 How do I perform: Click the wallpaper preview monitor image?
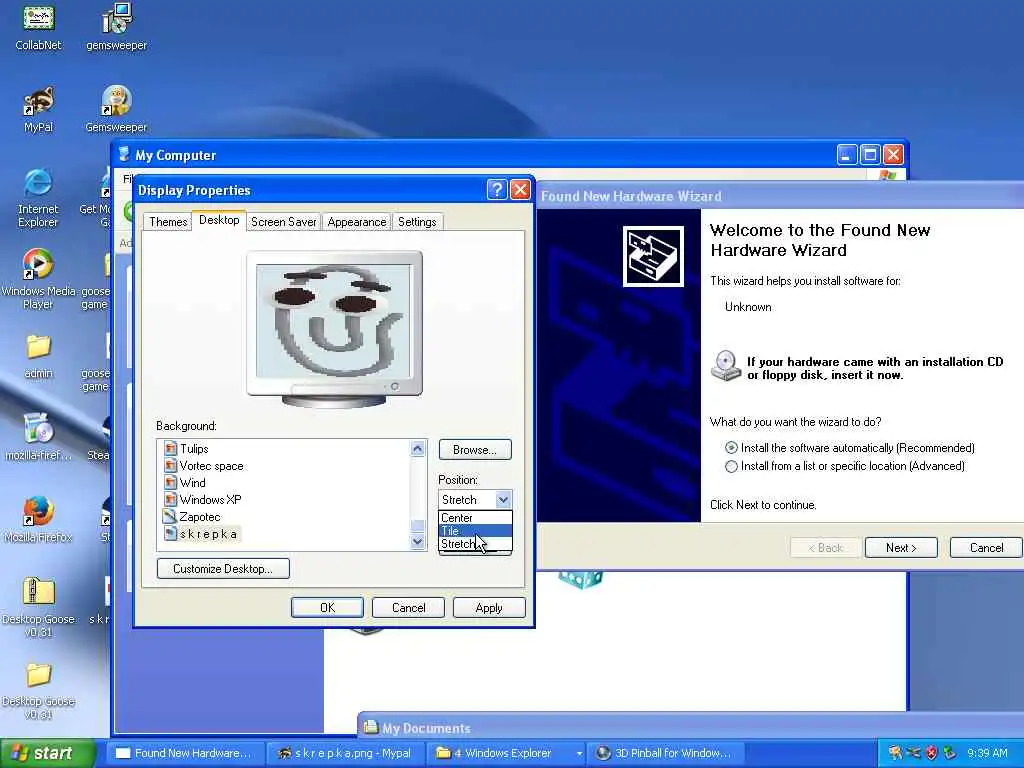coord(334,328)
